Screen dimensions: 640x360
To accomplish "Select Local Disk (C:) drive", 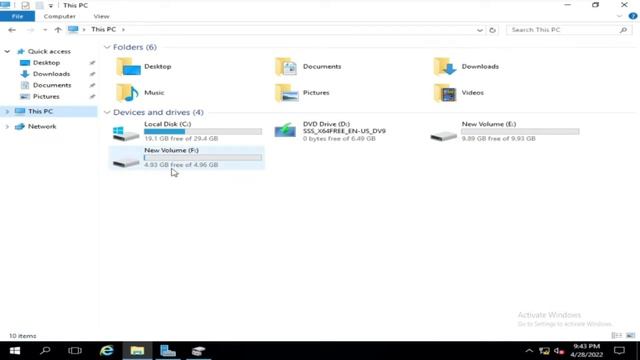I will [x=187, y=131].
